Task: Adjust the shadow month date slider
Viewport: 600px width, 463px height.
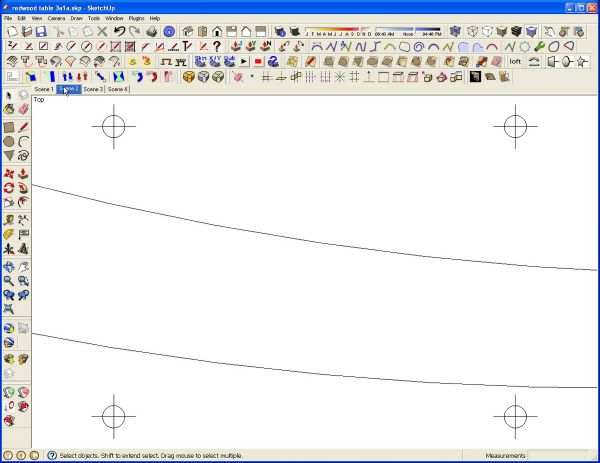Action: 338,29
